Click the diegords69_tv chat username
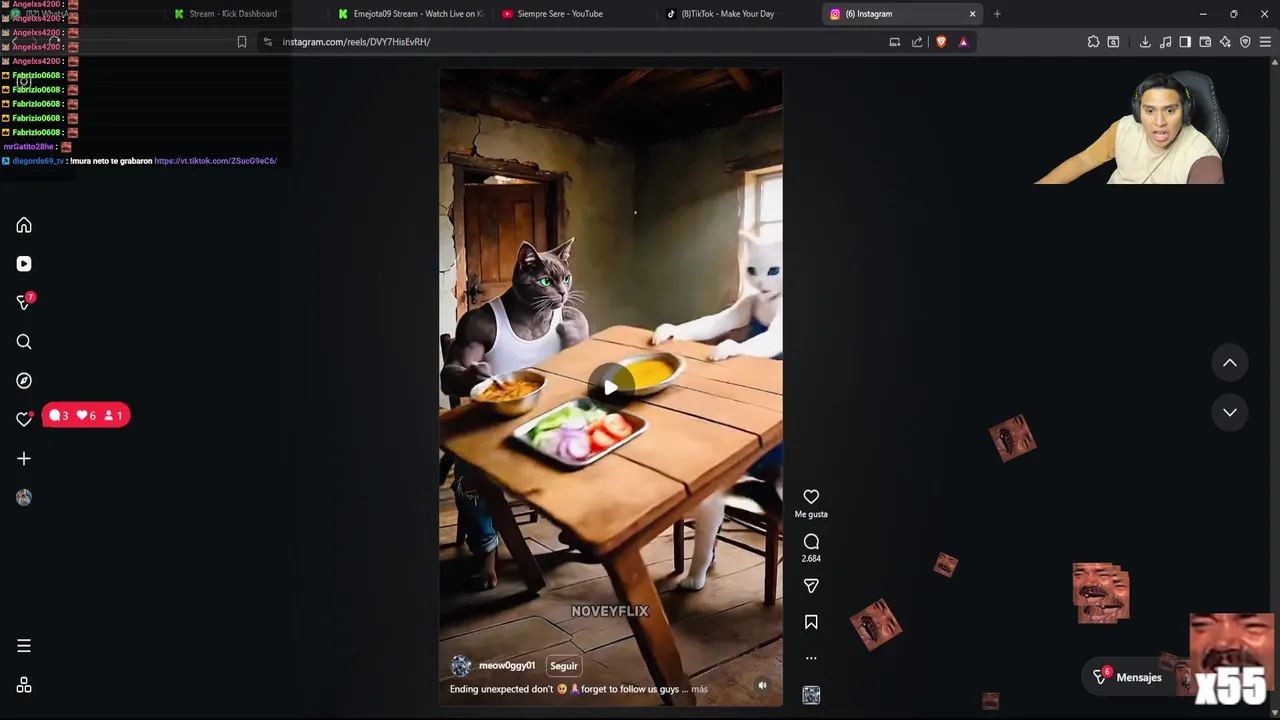The height and width of the screenshot is (720, 1280). coord(38,161)
